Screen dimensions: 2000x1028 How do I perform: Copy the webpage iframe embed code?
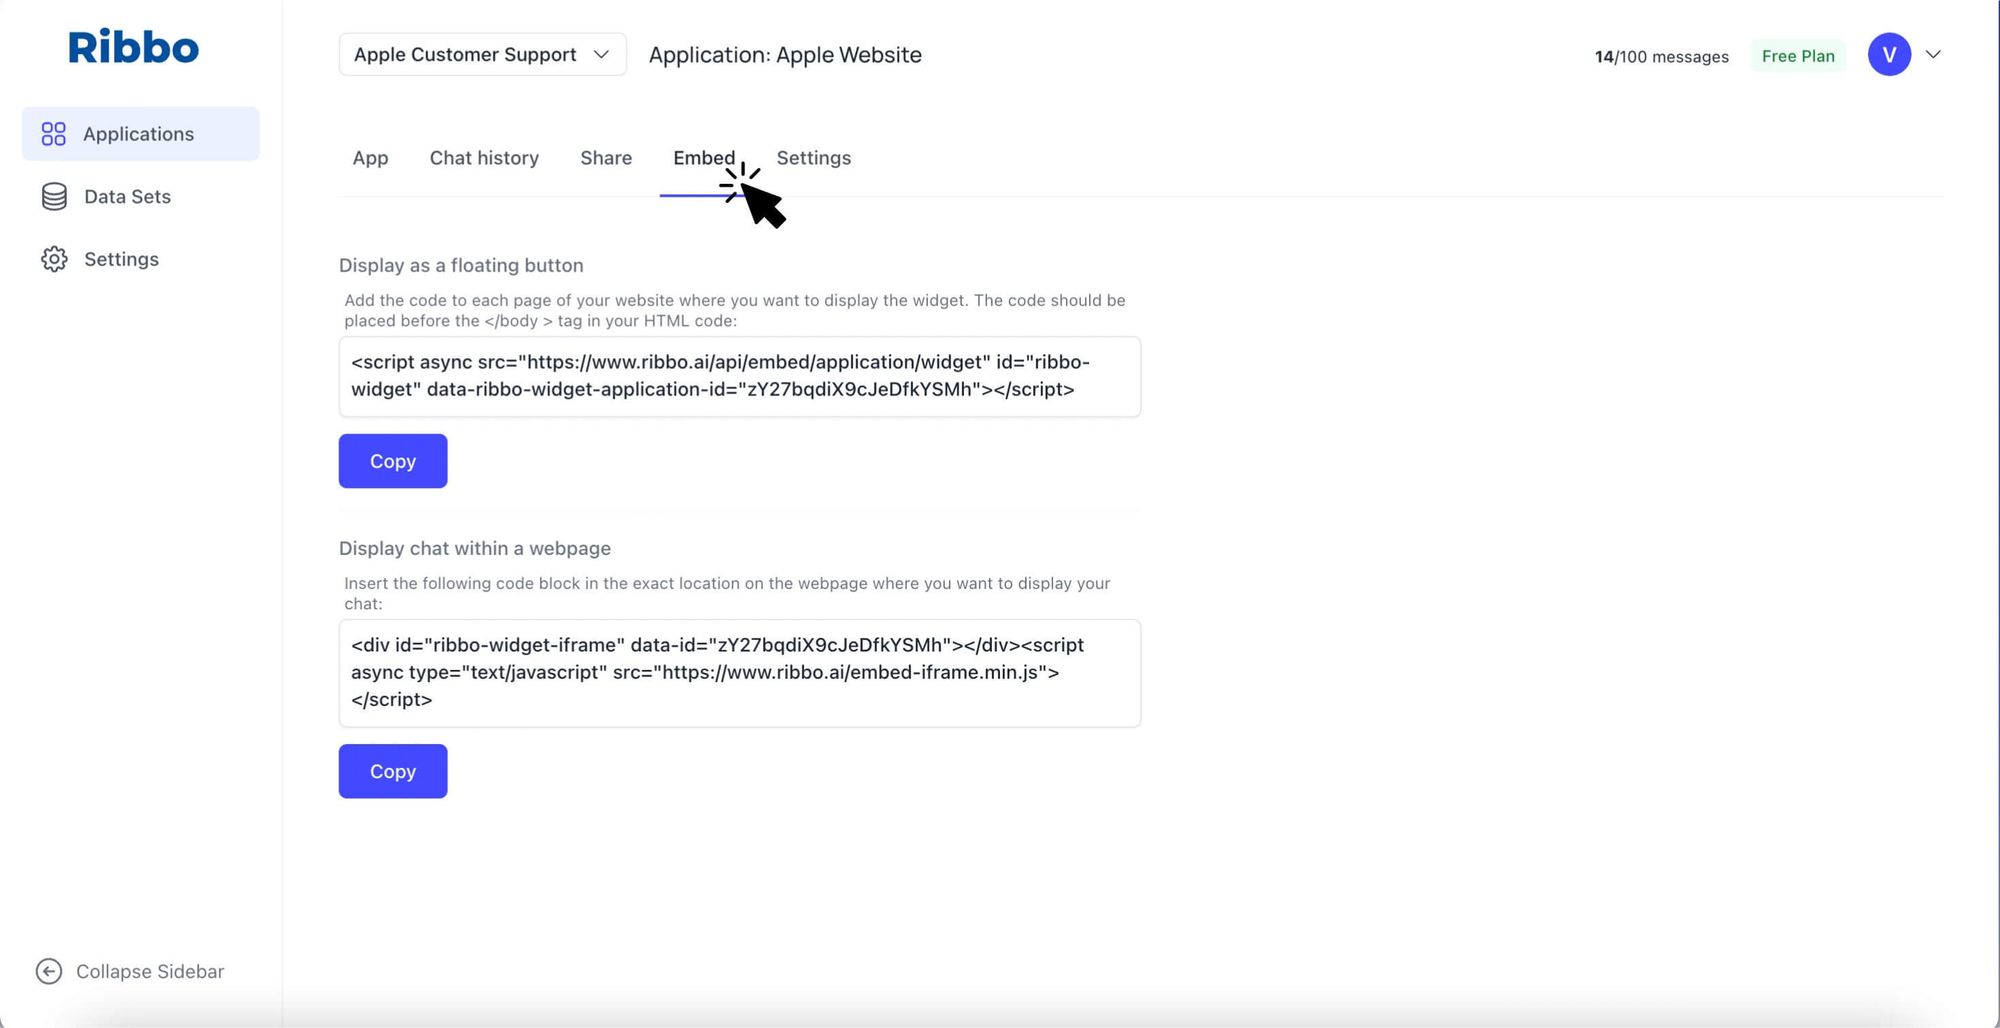point(393,771)
